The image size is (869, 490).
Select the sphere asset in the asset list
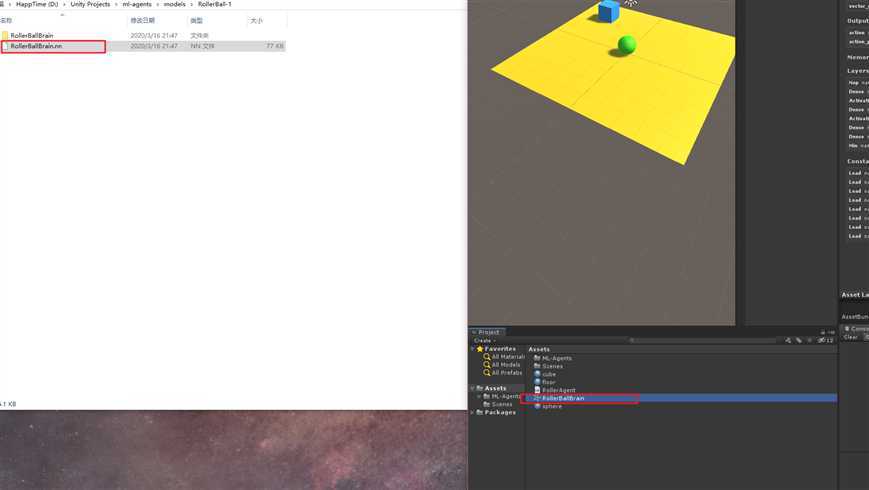pyautogui.click(x=548, y=406)
